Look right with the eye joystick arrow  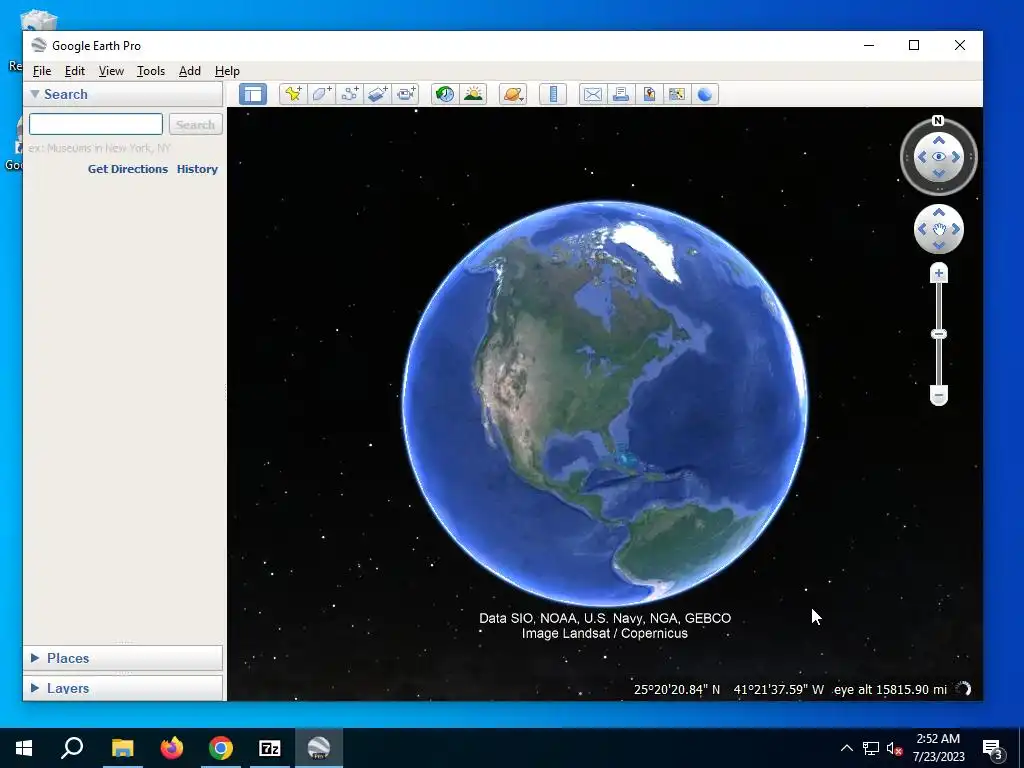click(x=955, y=157)
